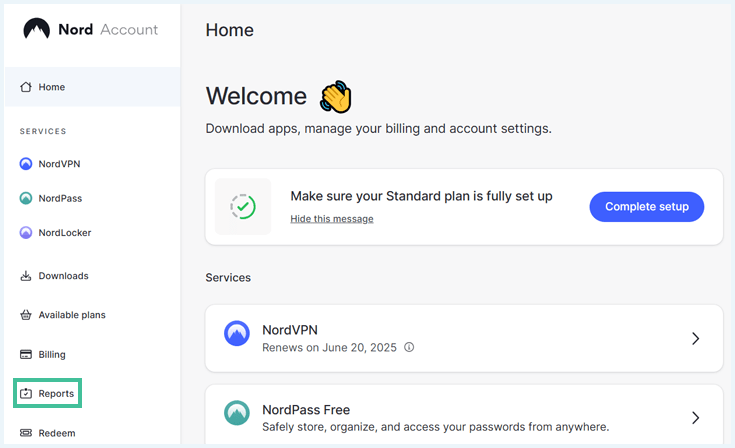Viewport: 735px width, 448px height.
Task: Click the 'Download apps, manage your billing' subtitle
Action: [379, 128]
